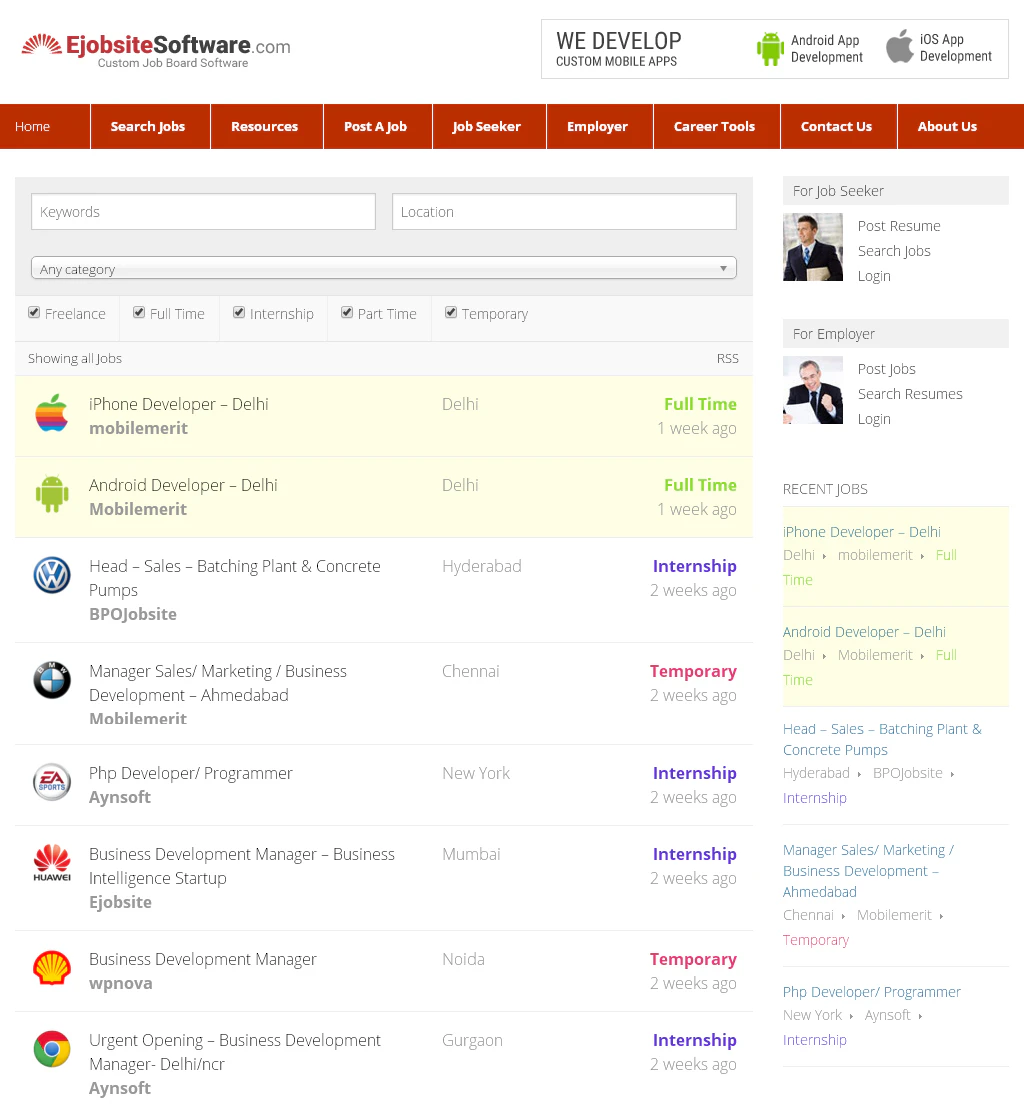Viewport: 1024px width, 1104px height.
Task: Click the New York location in job list
Action: click(476, 774)
